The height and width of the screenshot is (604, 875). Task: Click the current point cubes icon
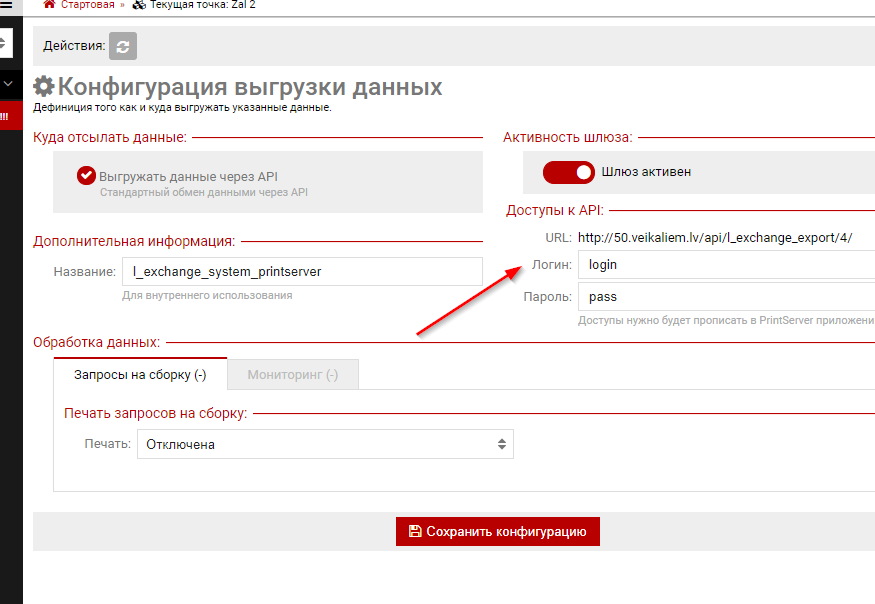[x=139, y=5]
